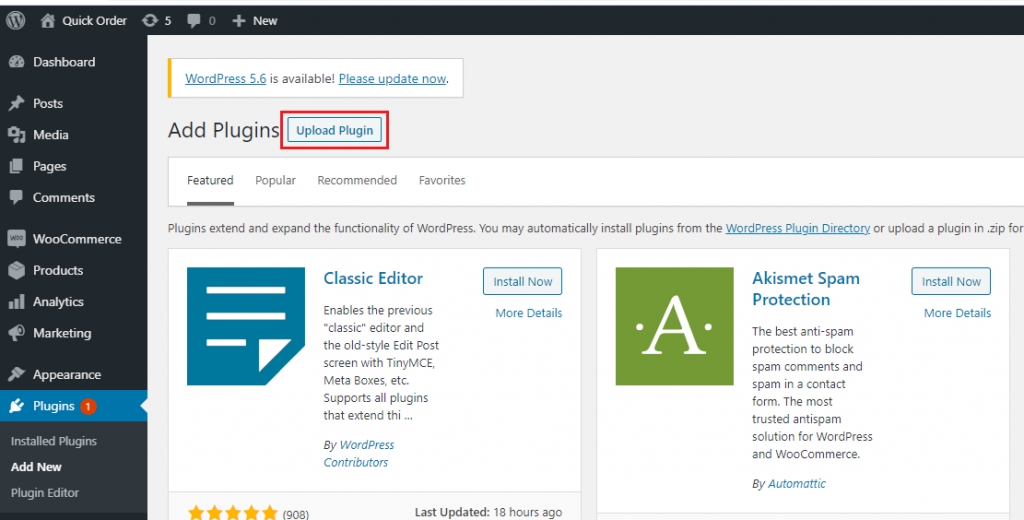Click the New label in admin bar

pos(265,21)
